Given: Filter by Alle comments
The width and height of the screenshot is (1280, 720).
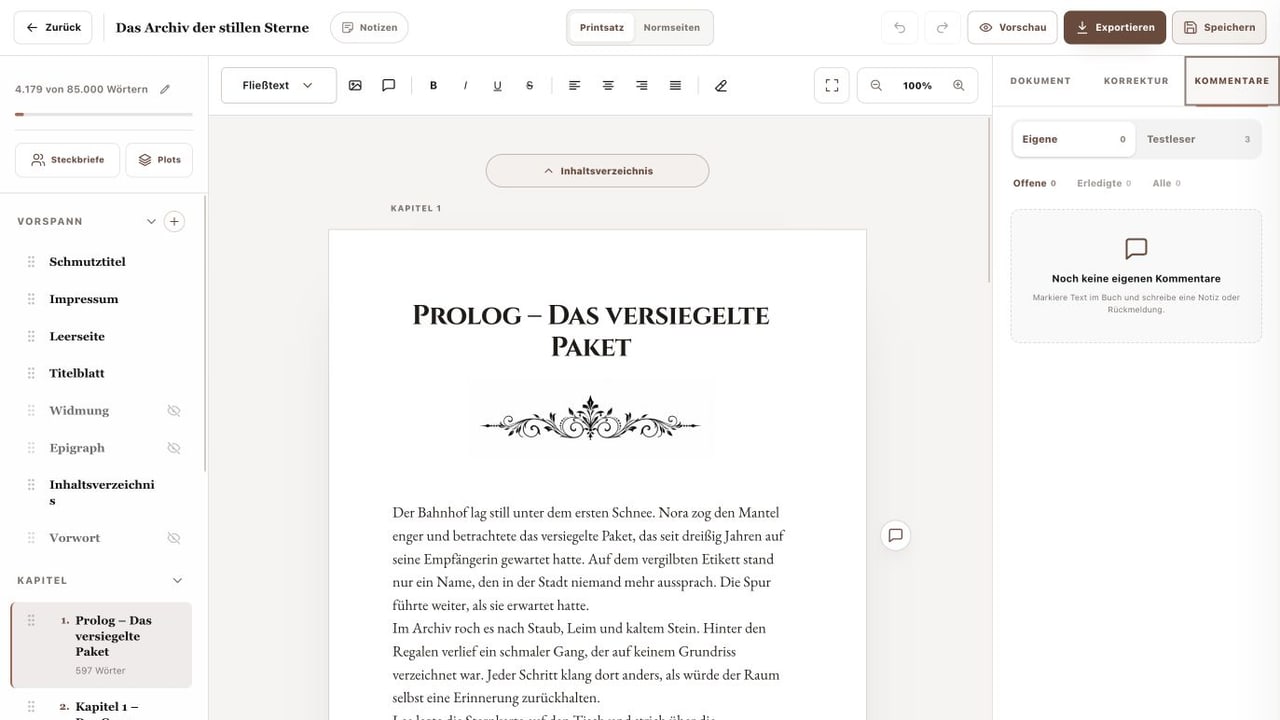Looking at the screenshot, I should pos(1166,184).
